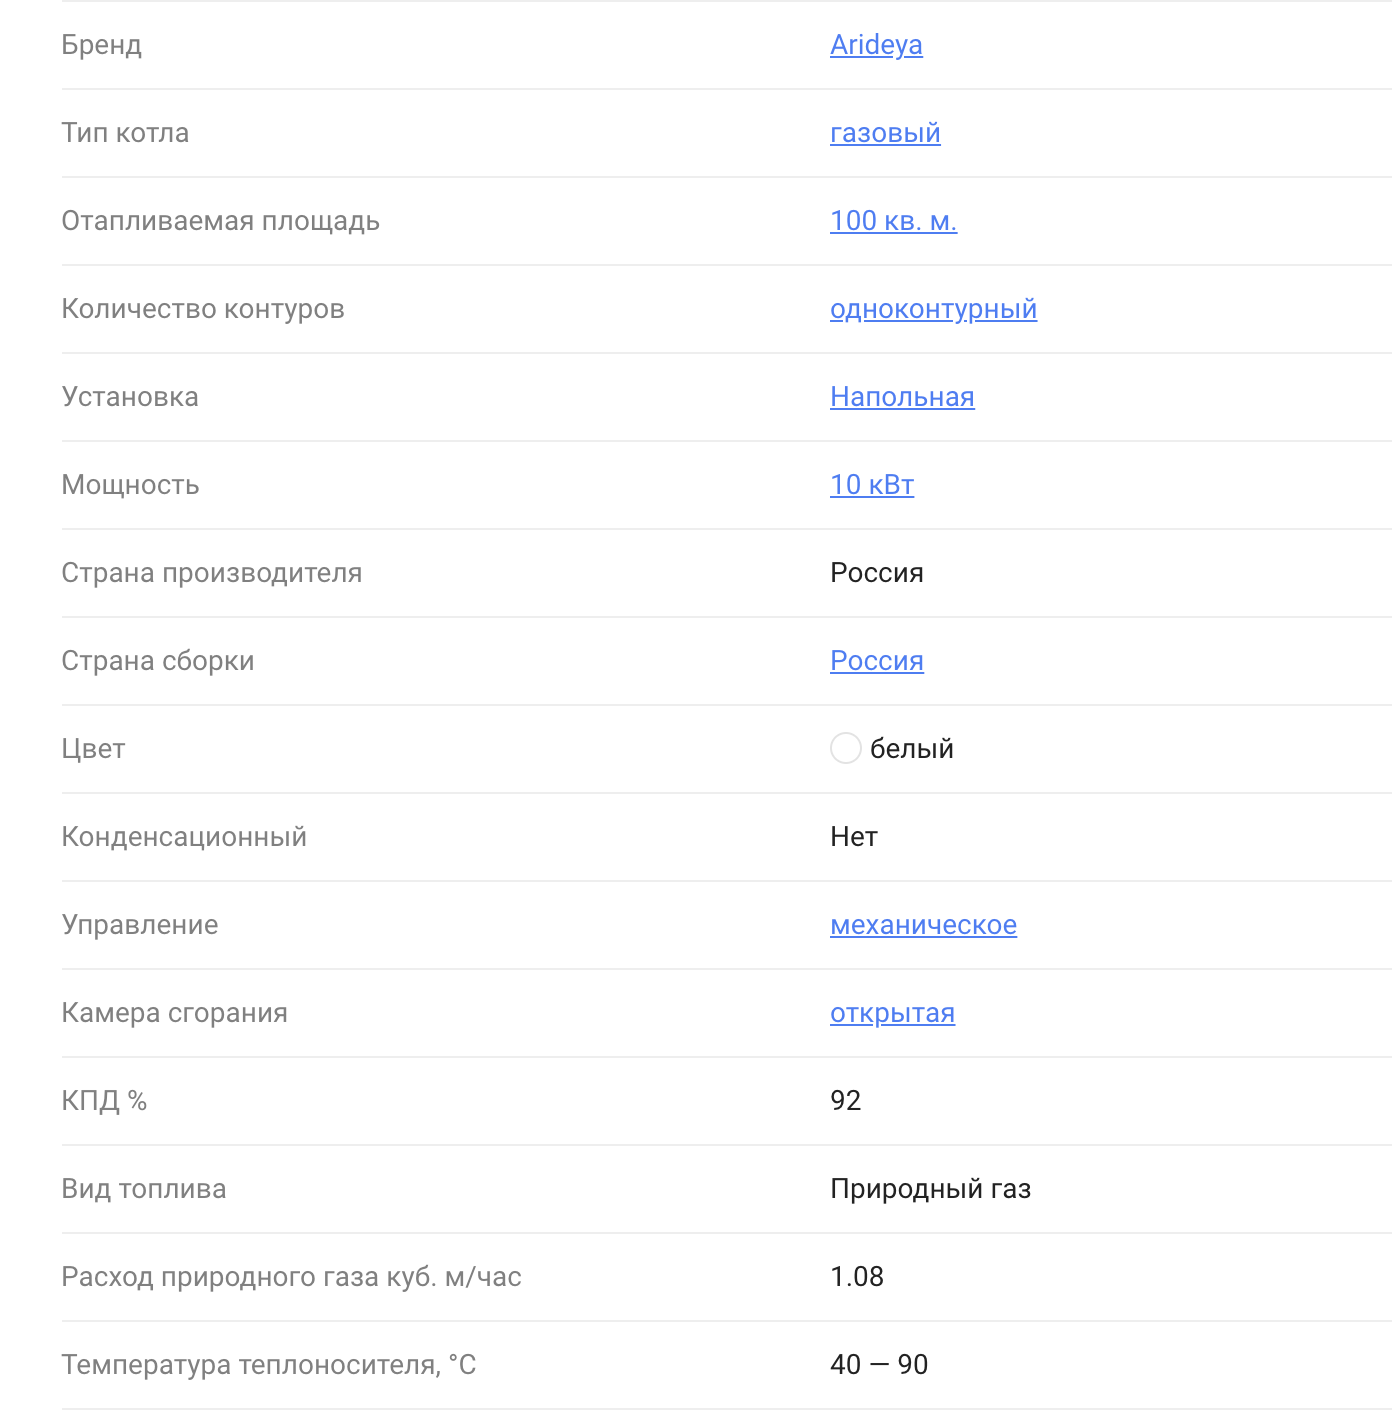The width and height of the screenshot is (1392, 1418).
Task: Click the Напольная installation link
Action: point(902,397)
